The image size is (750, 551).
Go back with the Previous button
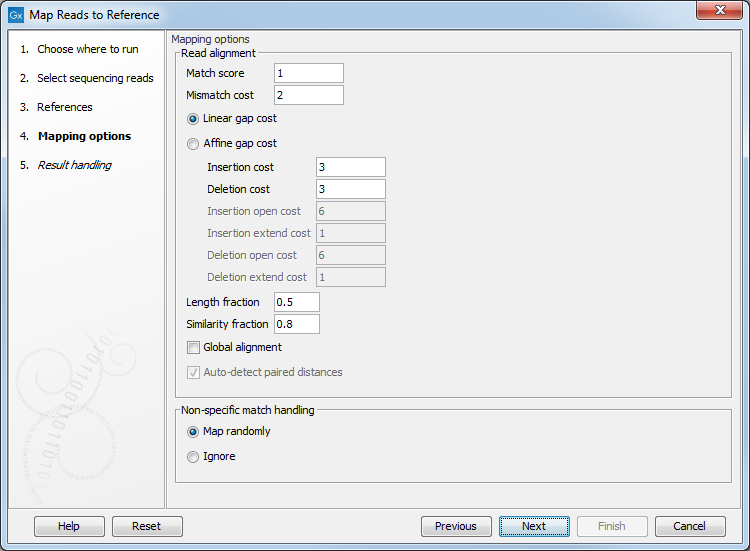(x=455, y=526)
